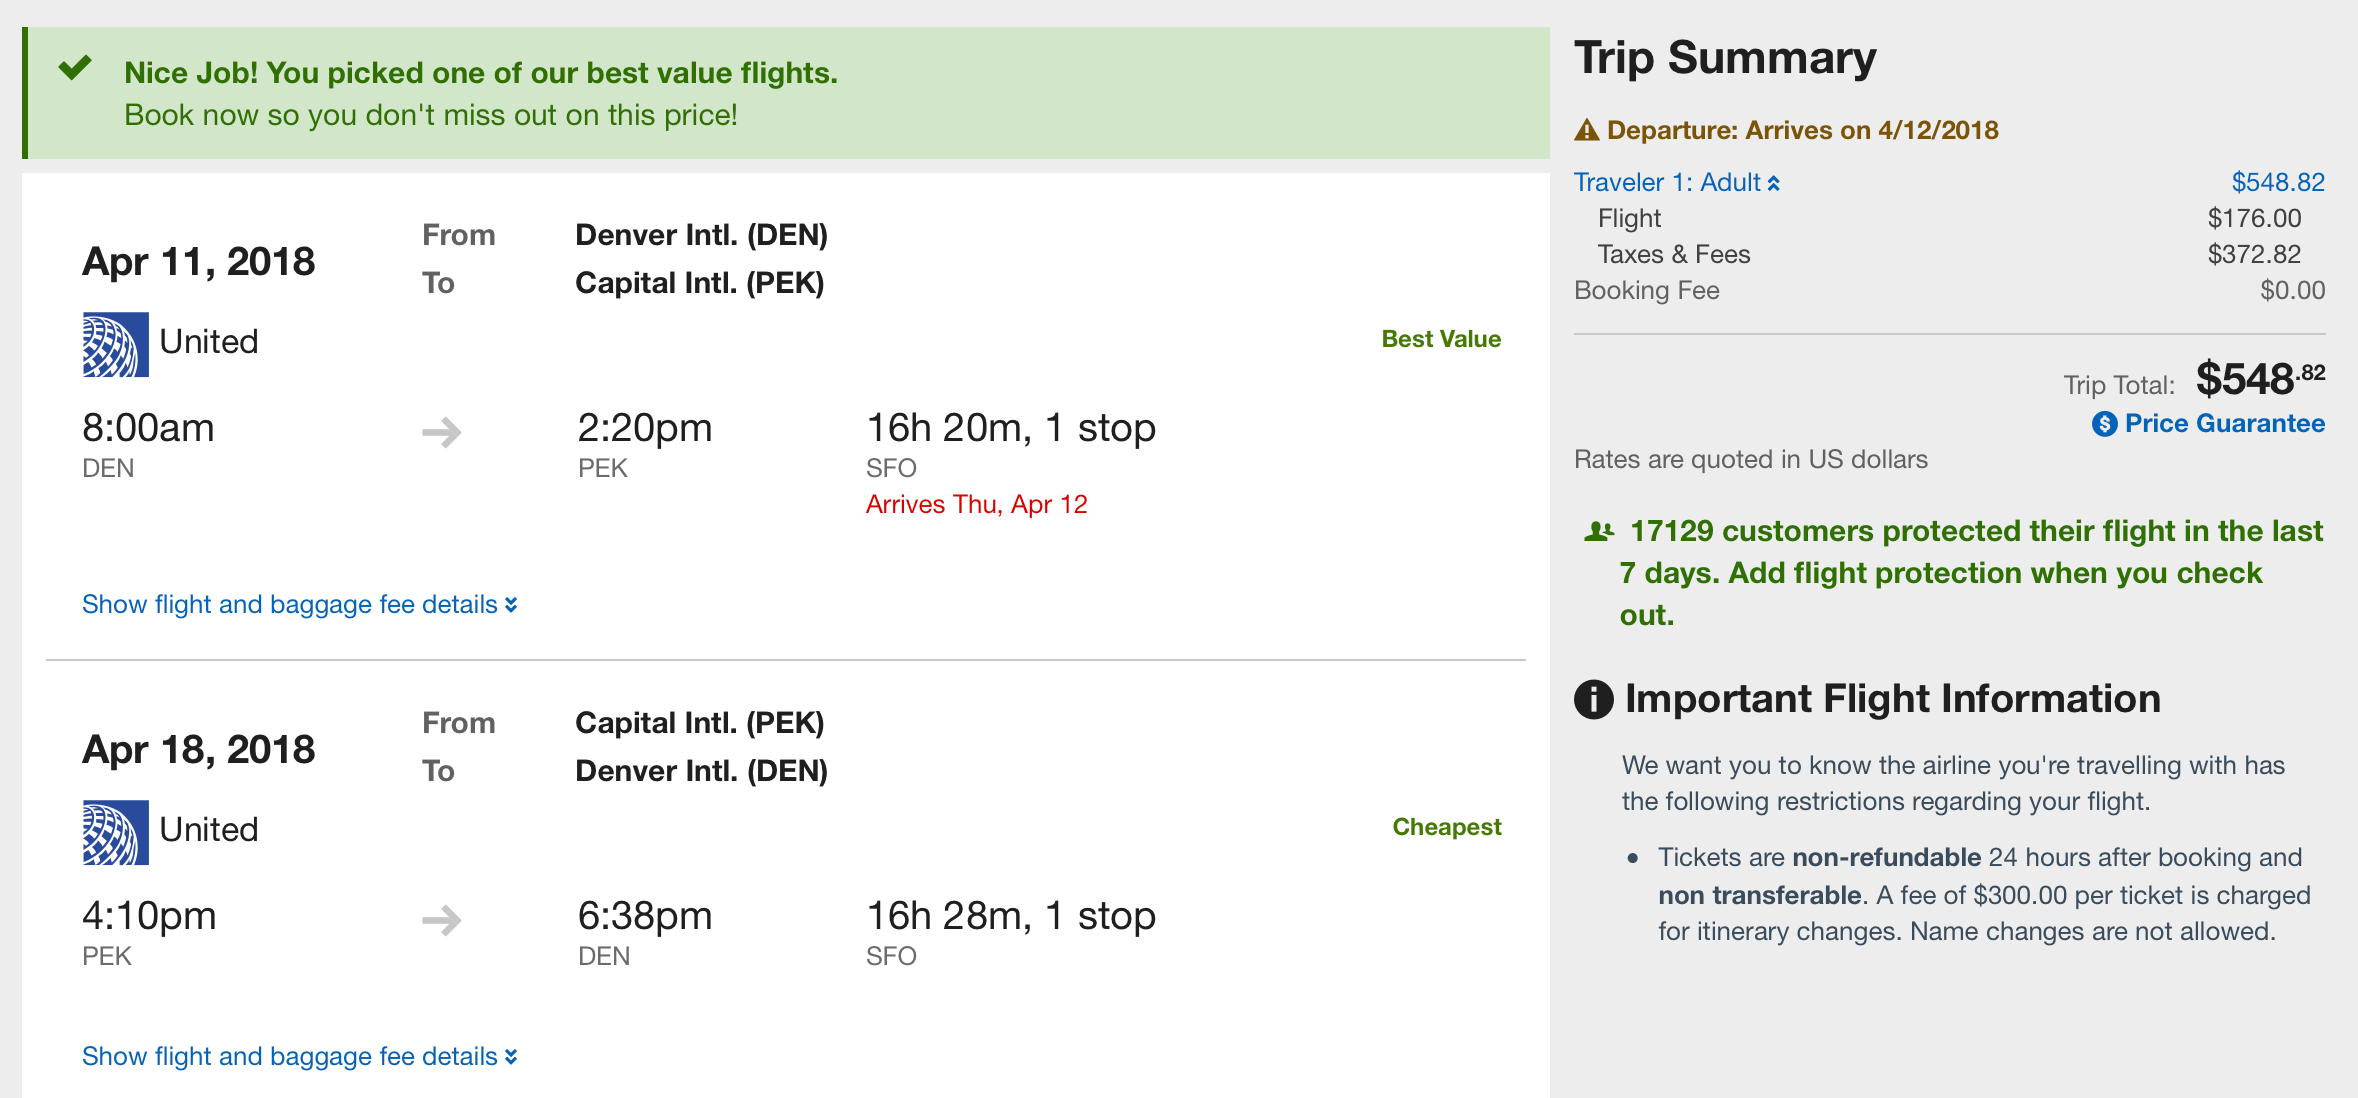Click the red Arrives Thu, Apr 12 text

click(x=976, y=505)
